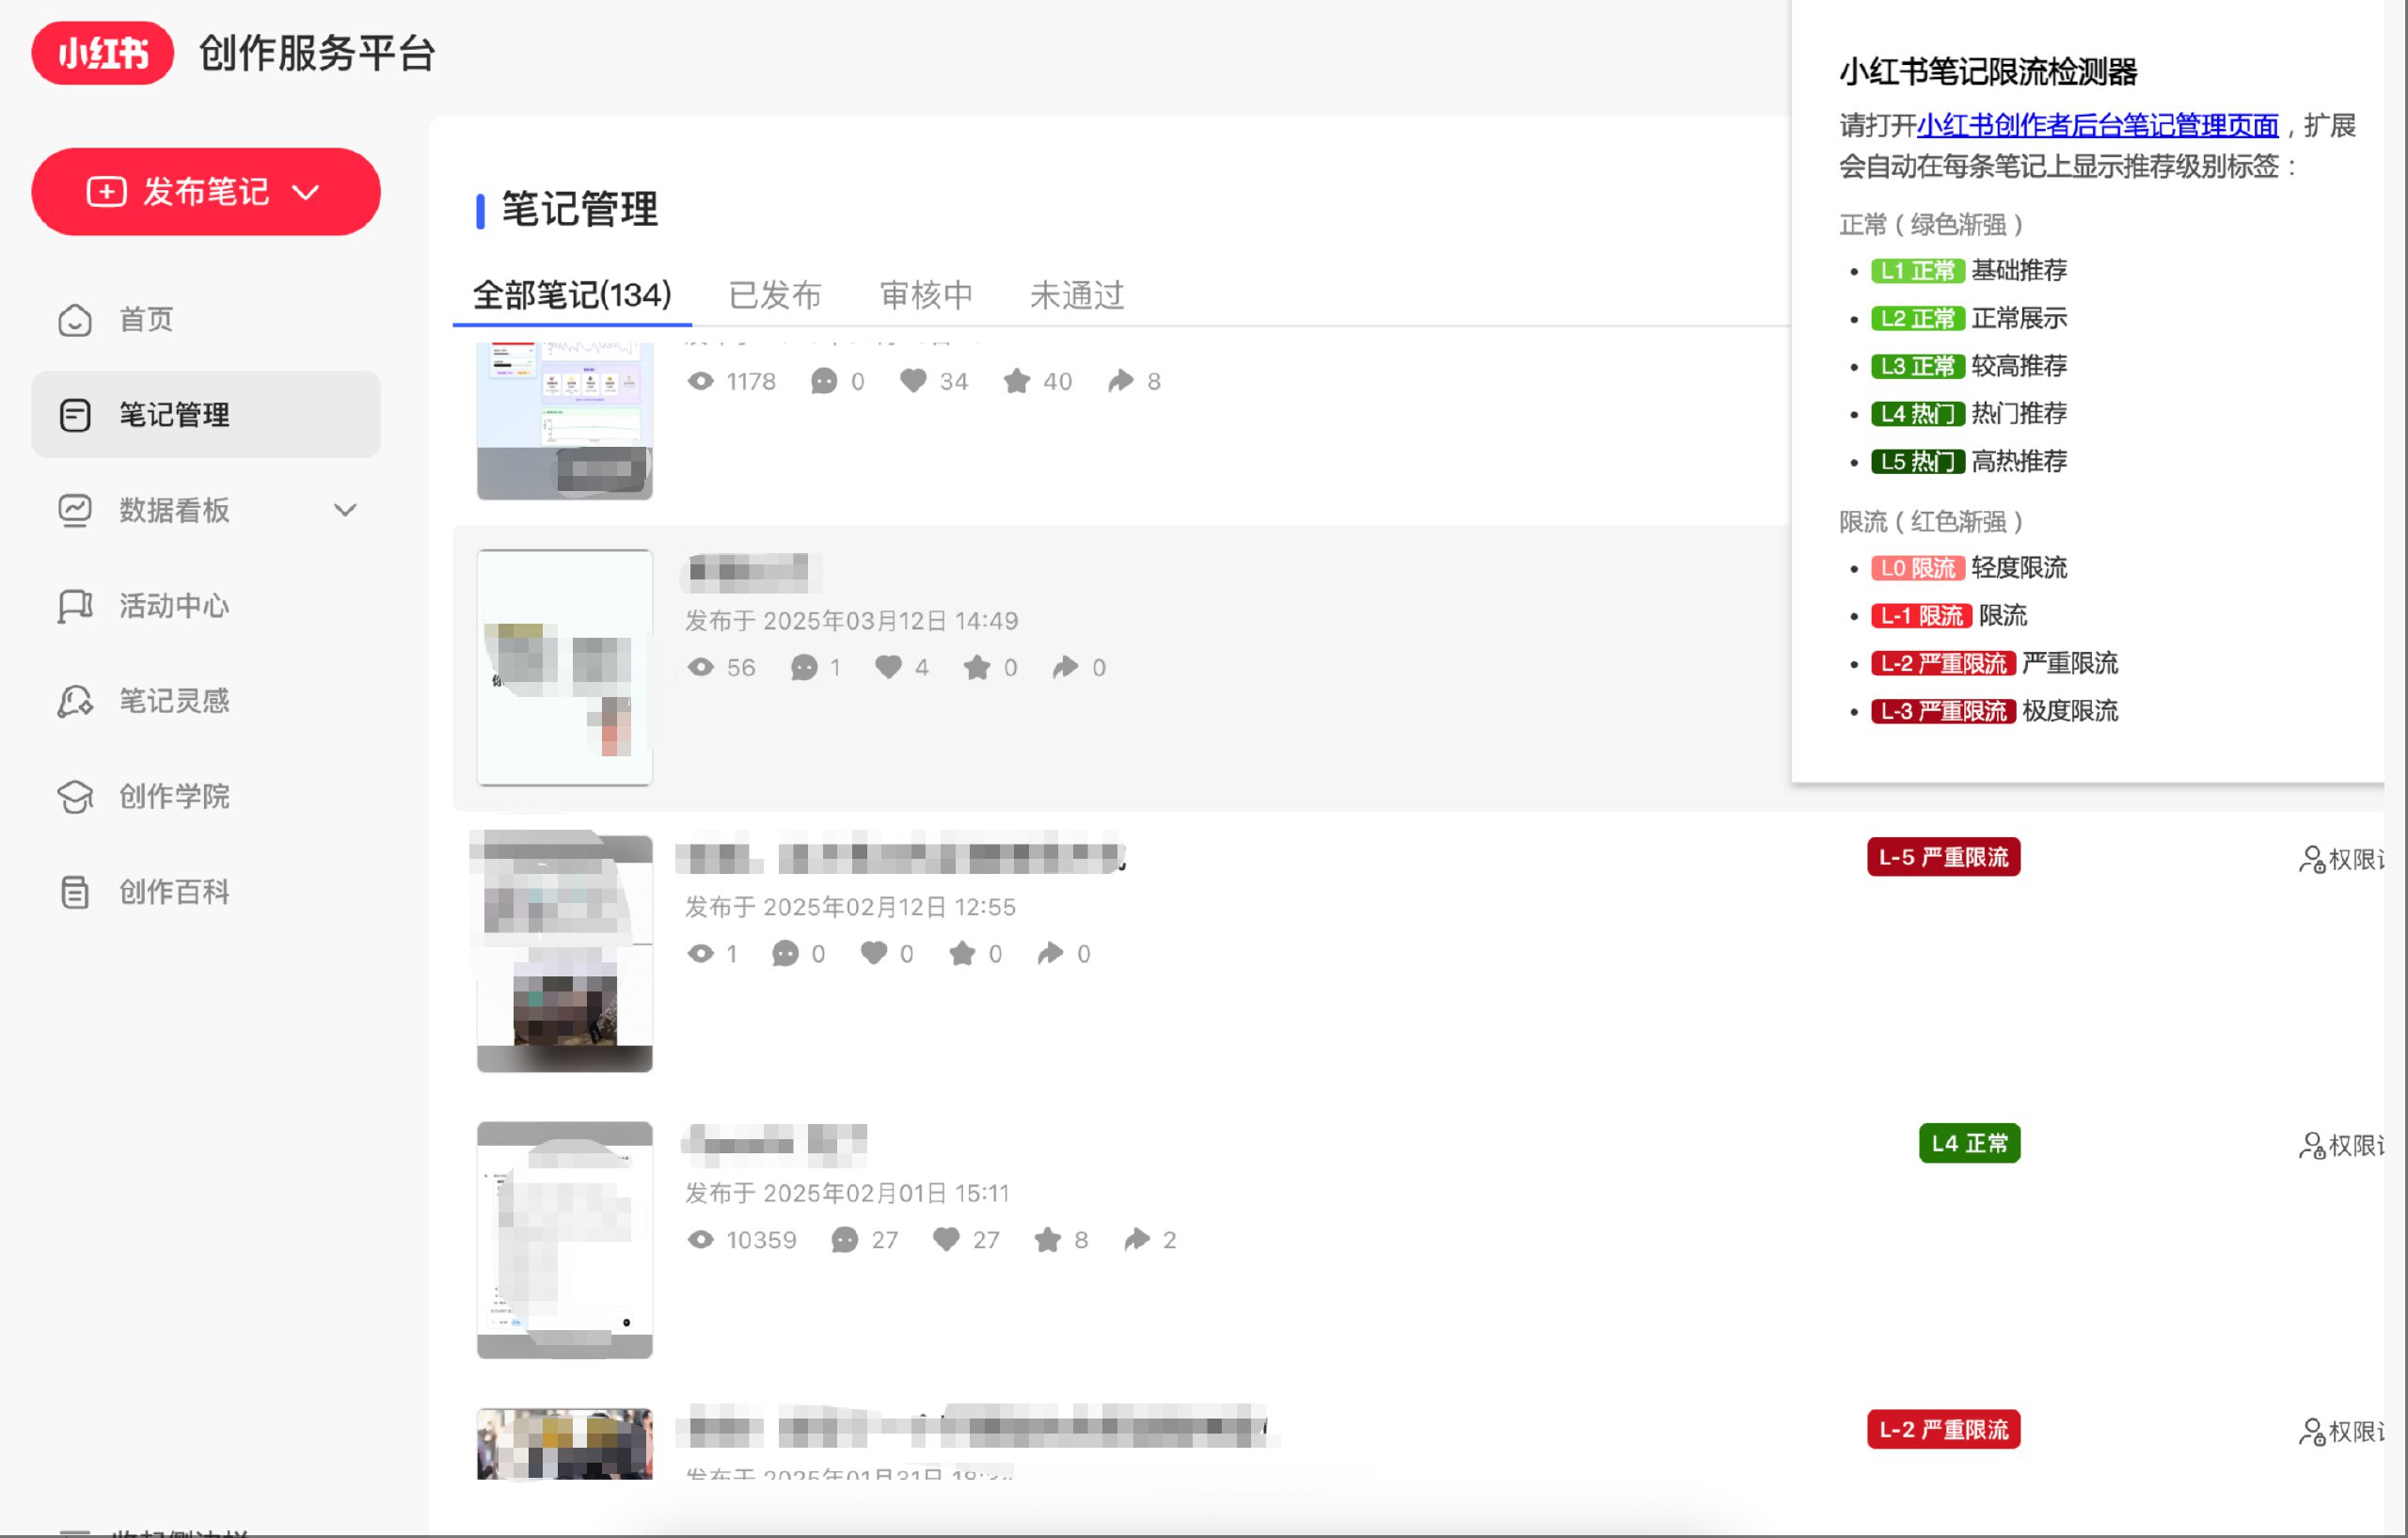
Task: Open 活动中心 in the sidebar
Action: point(172,605)
